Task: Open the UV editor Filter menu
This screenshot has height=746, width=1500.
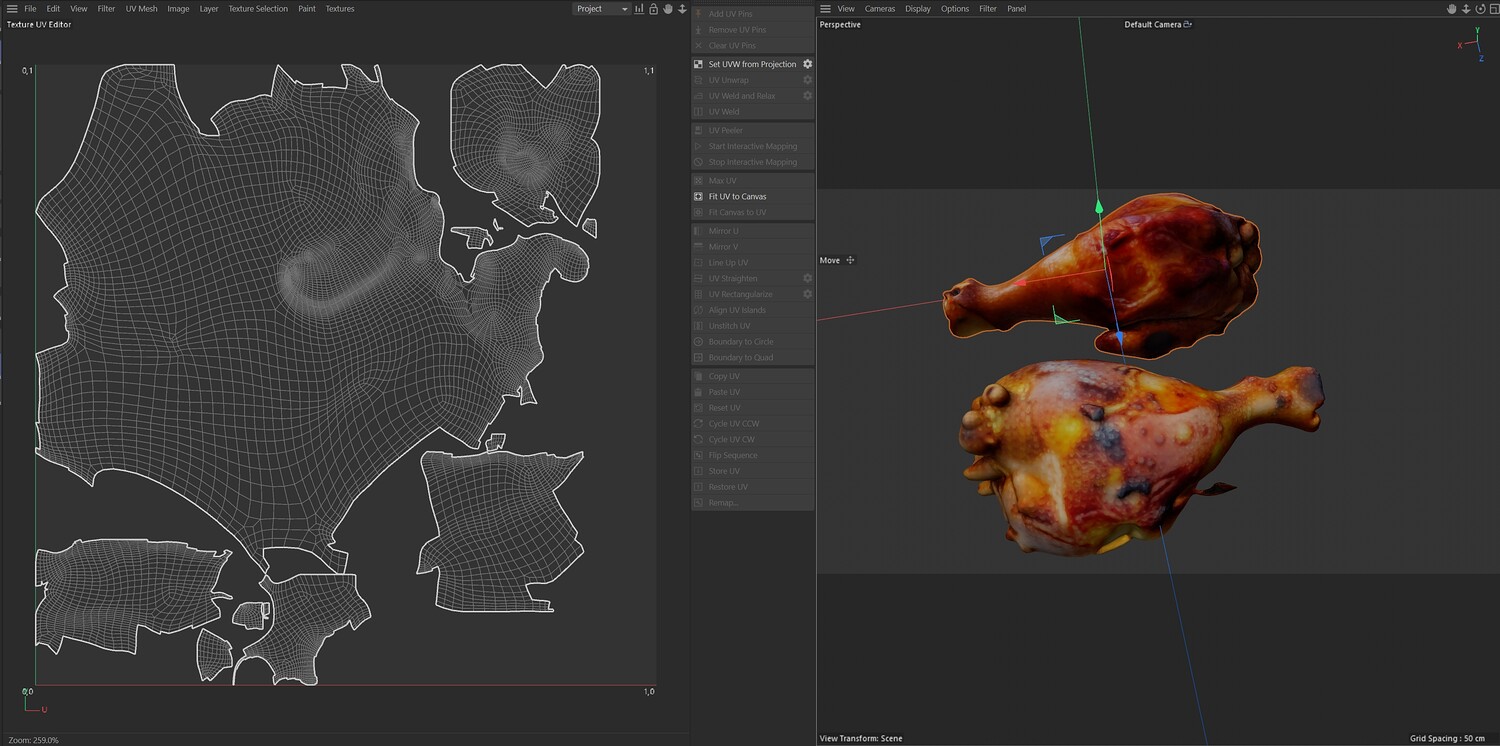Action: pos(106,9)
